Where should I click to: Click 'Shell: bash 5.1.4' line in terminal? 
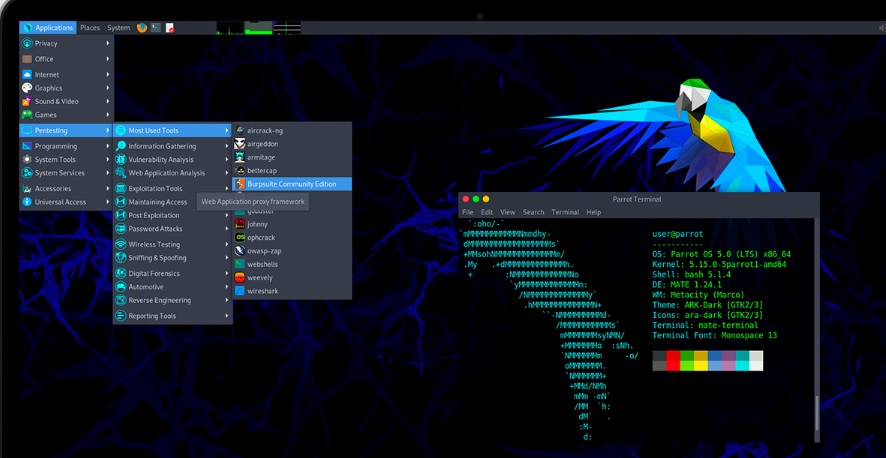point(692,275)
